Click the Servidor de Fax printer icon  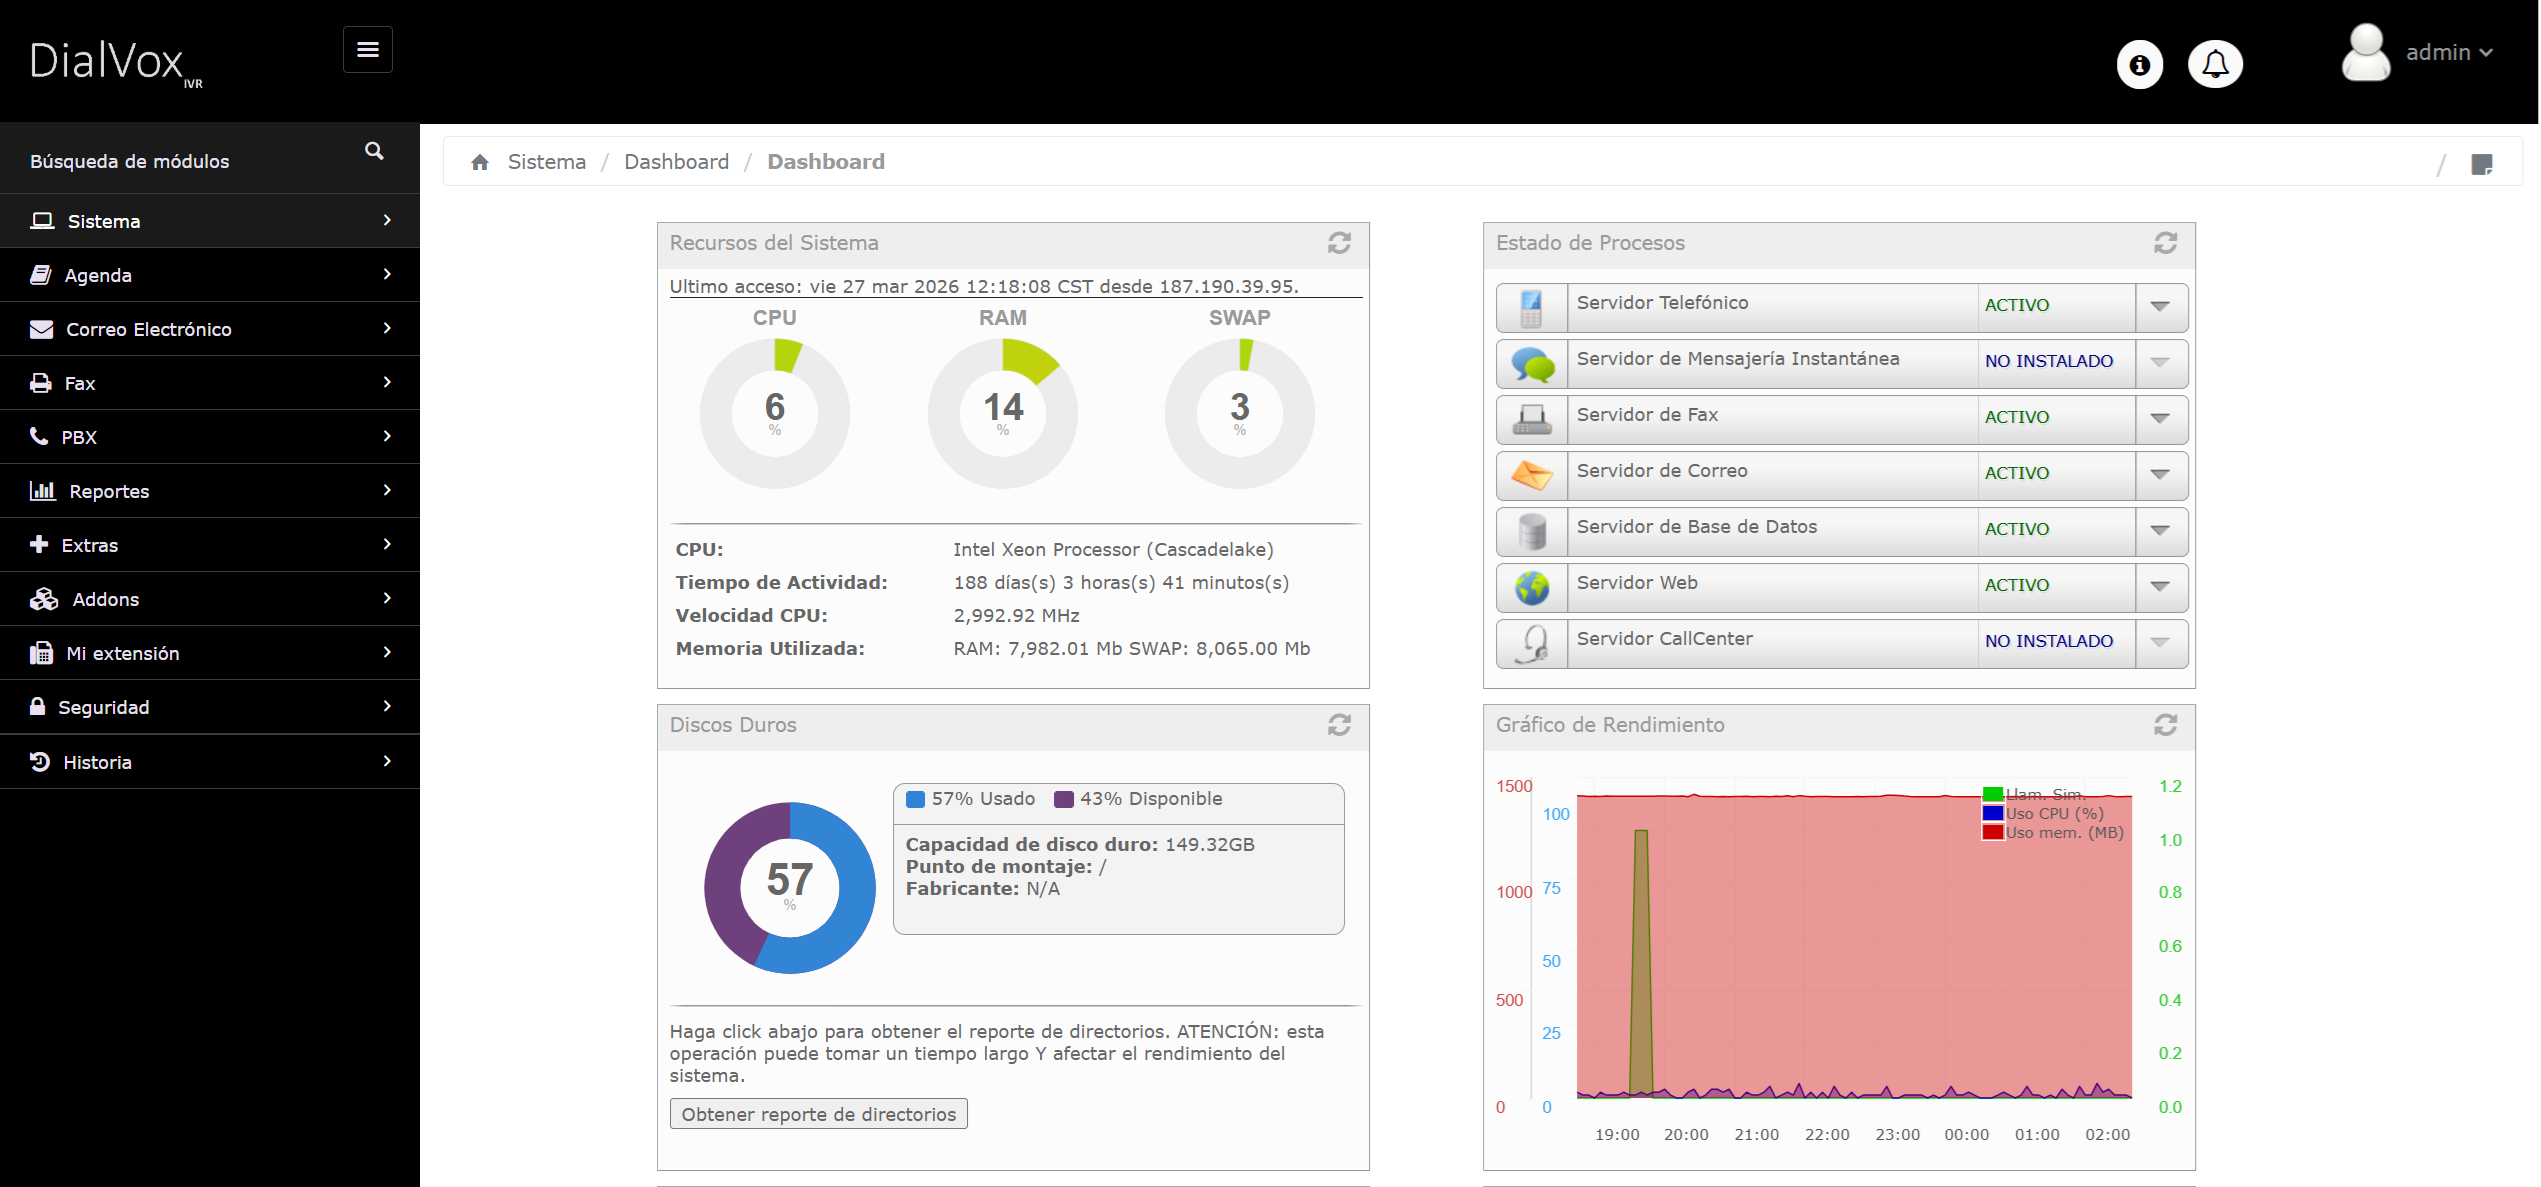coord(1532,419)
